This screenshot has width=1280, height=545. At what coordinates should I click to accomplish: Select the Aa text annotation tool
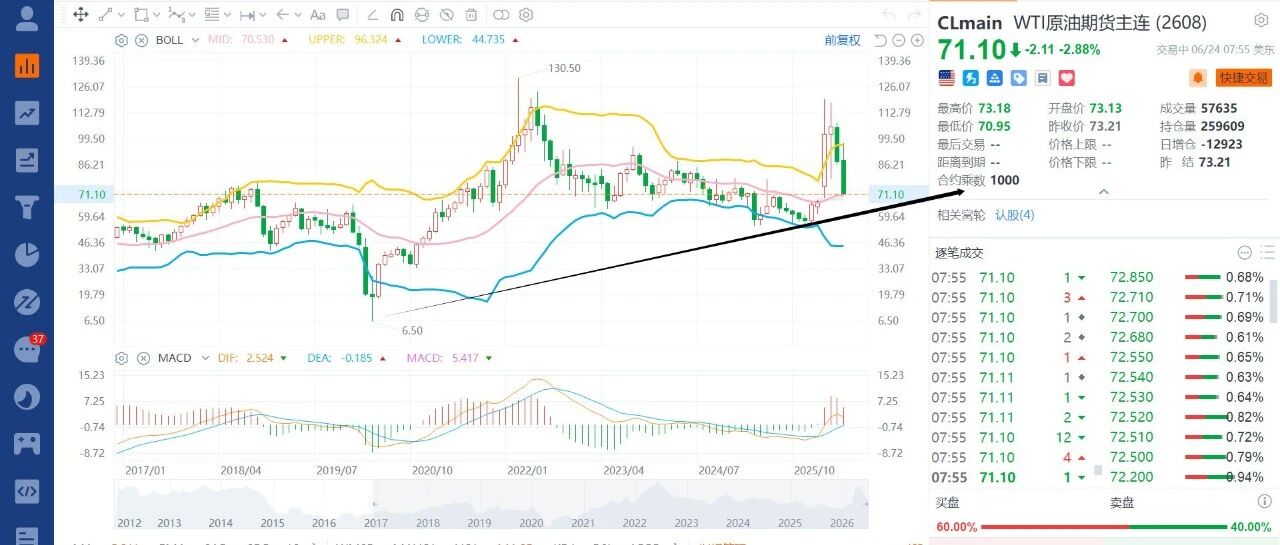coord(317,15)
